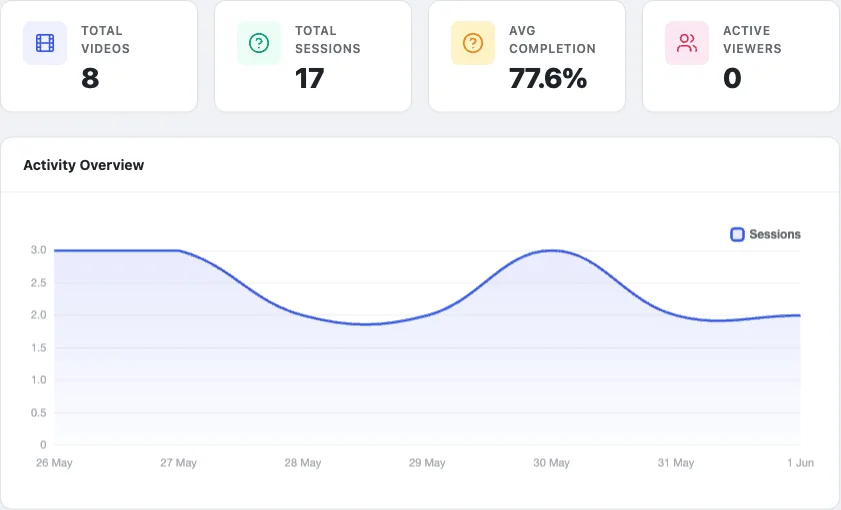Click the chart line end point at 1 Jun
Image resolution: width=841 pixels, height=510 pixels.
point(800,315)
